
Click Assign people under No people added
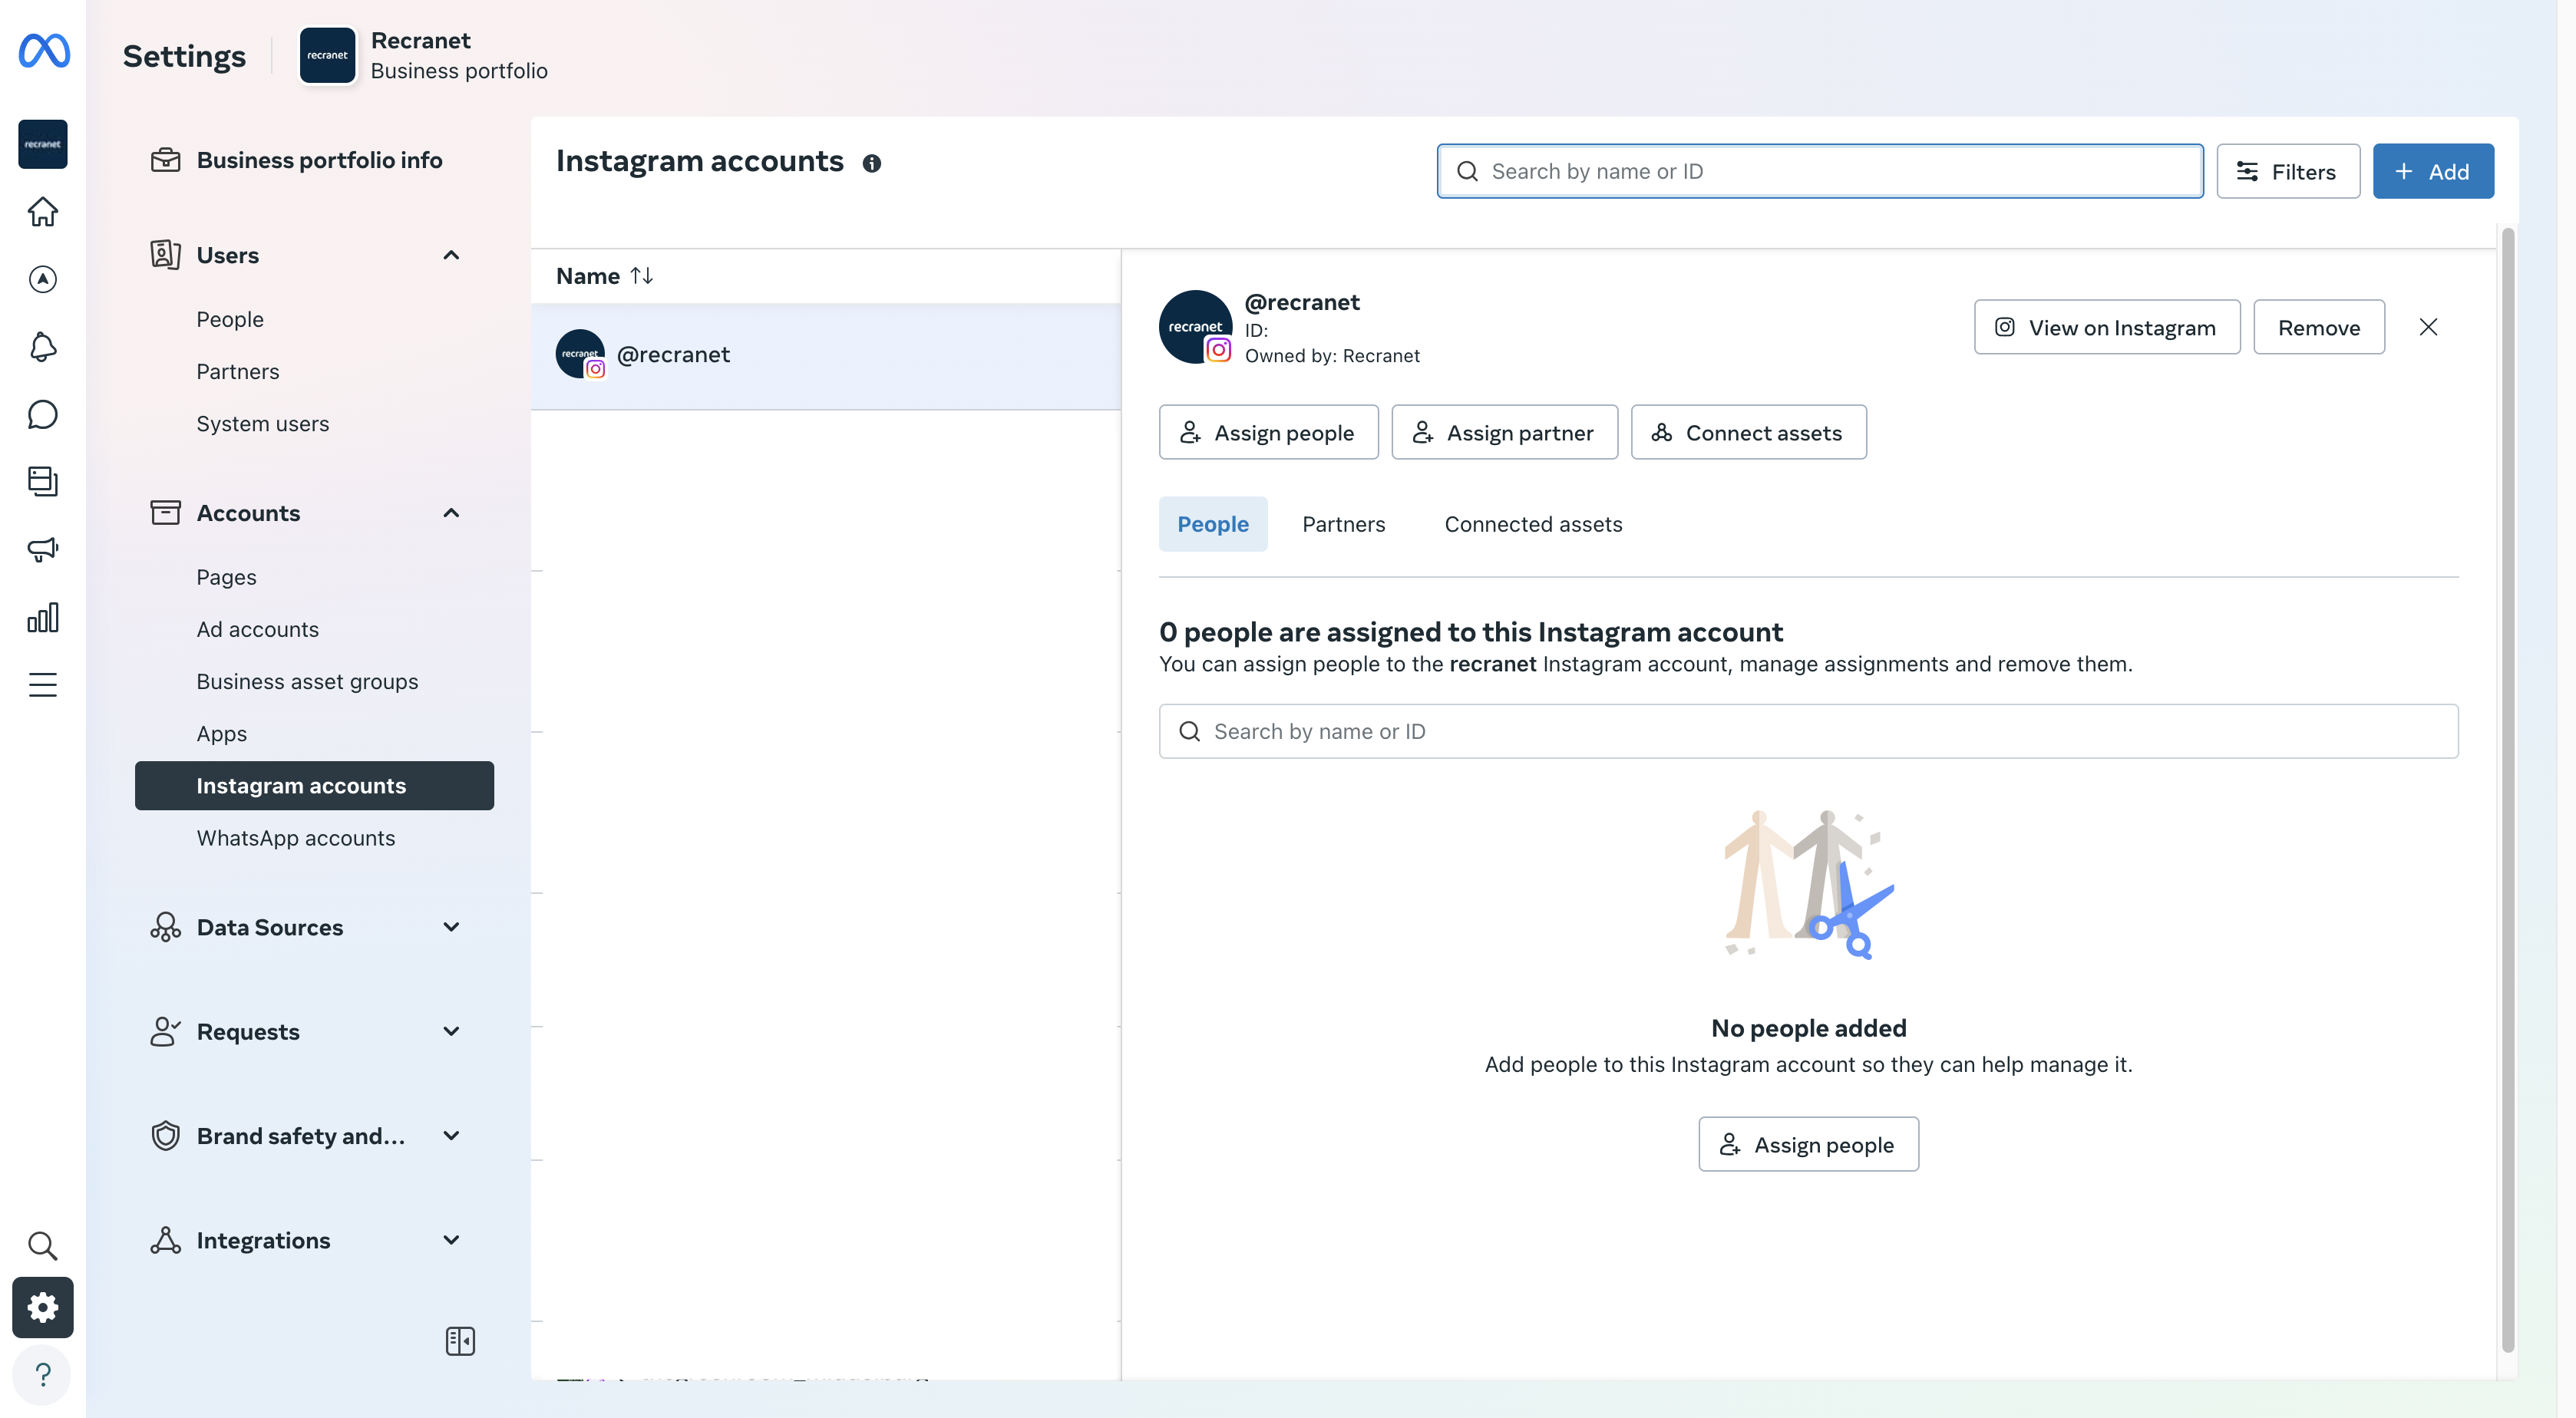point(1808,1144)
